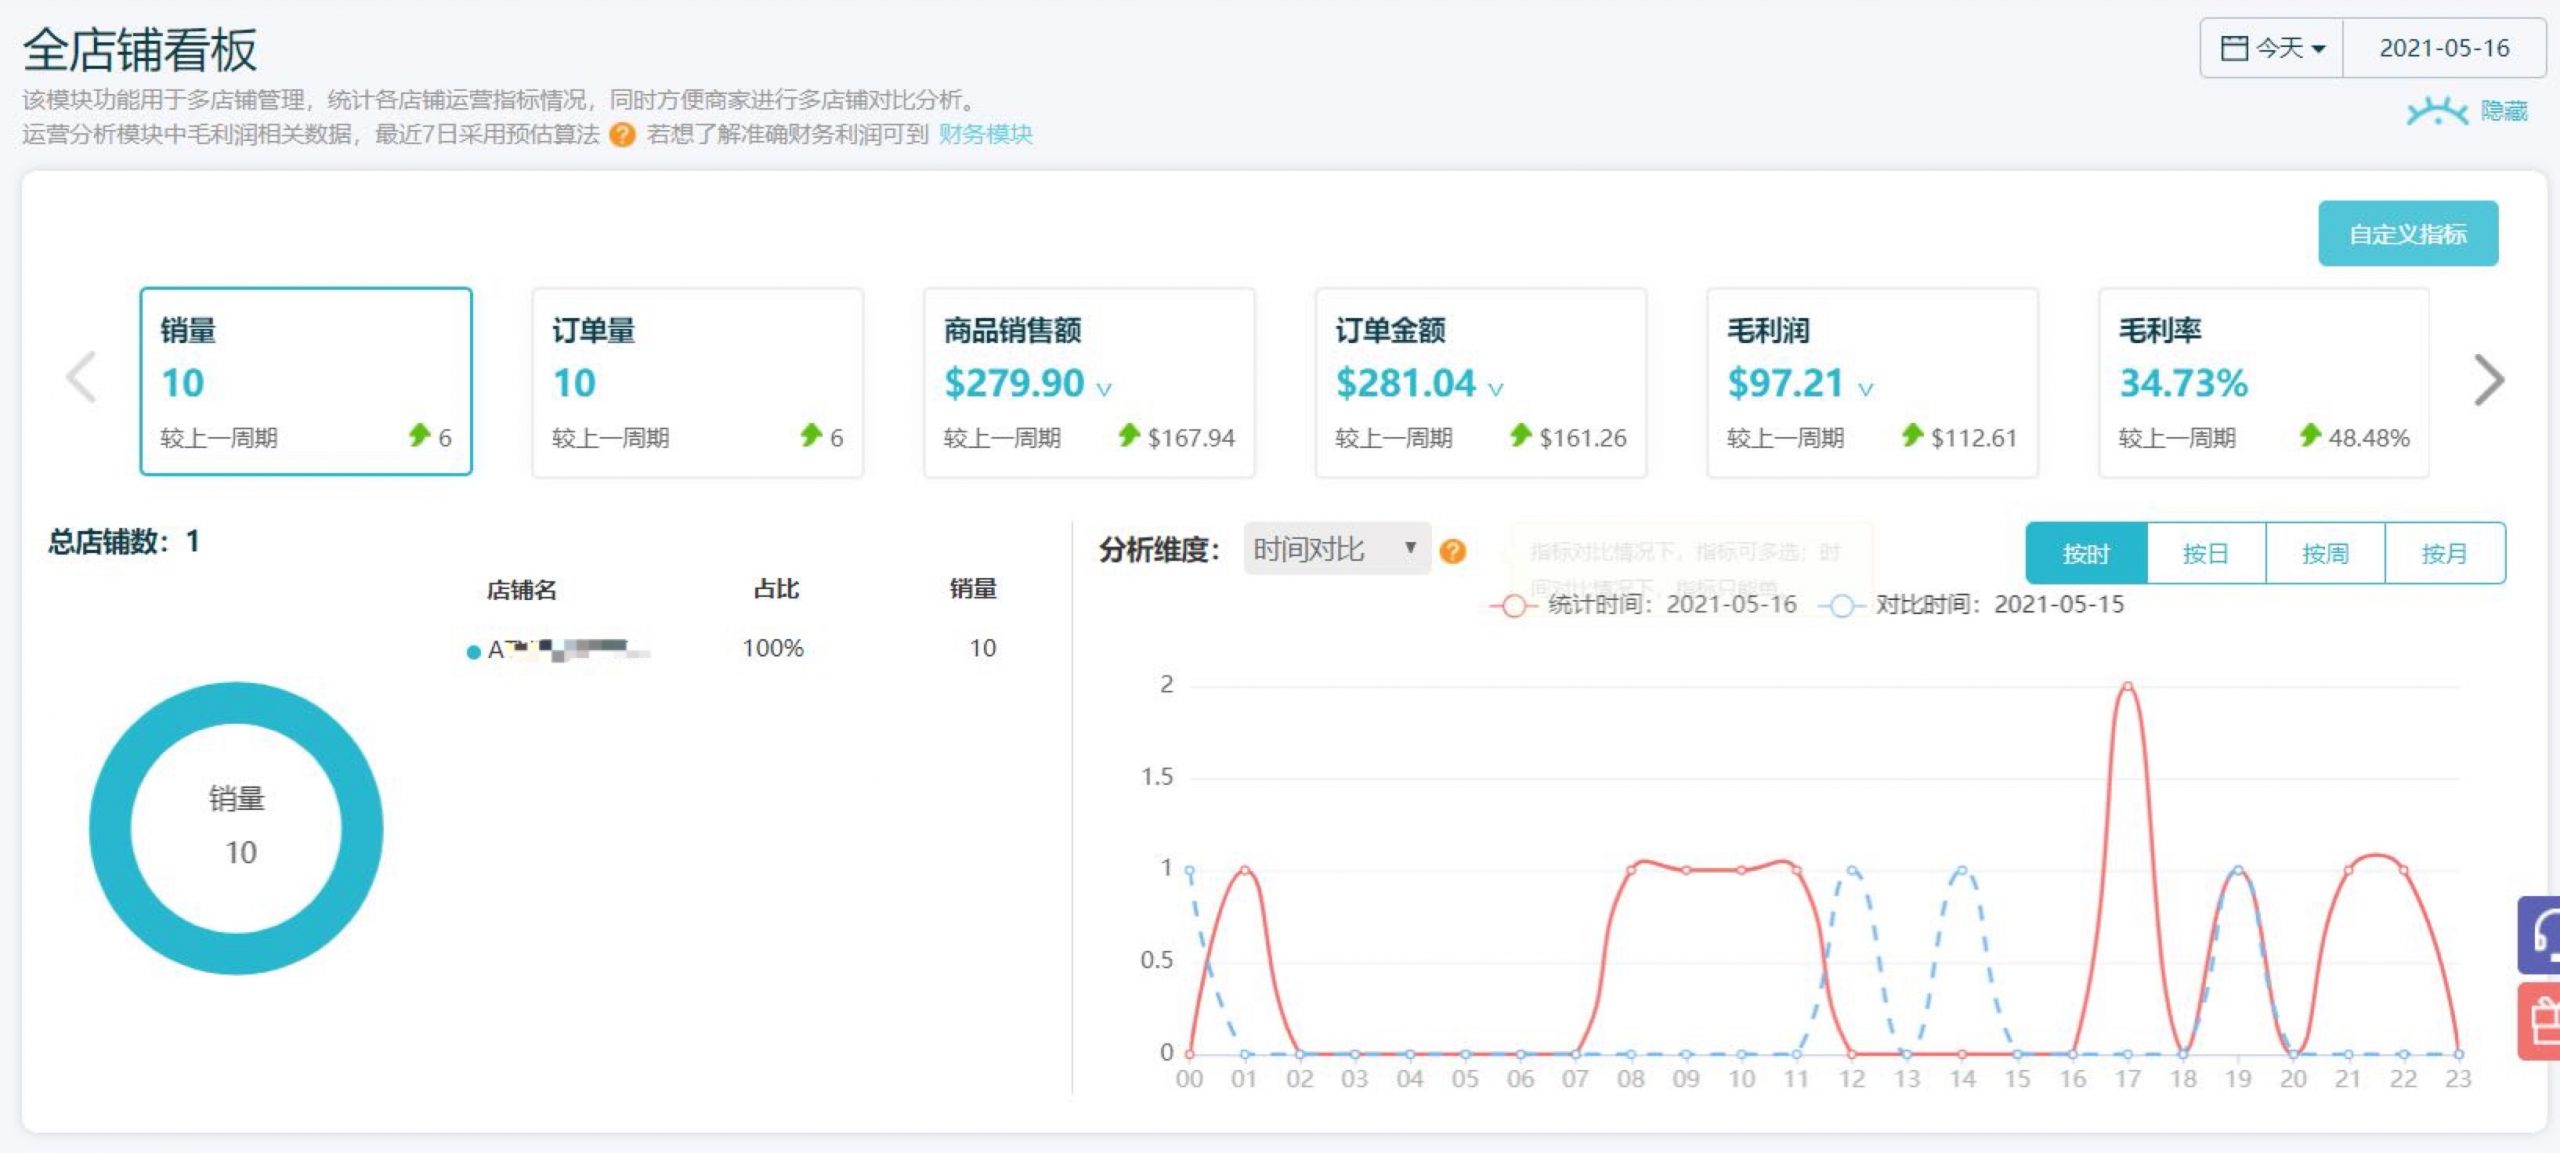Image resolution: width=2560 pixels, height=1153 pixels.
Task: Click the red data point at hour 17 peak
Action: coord(2128,687)
